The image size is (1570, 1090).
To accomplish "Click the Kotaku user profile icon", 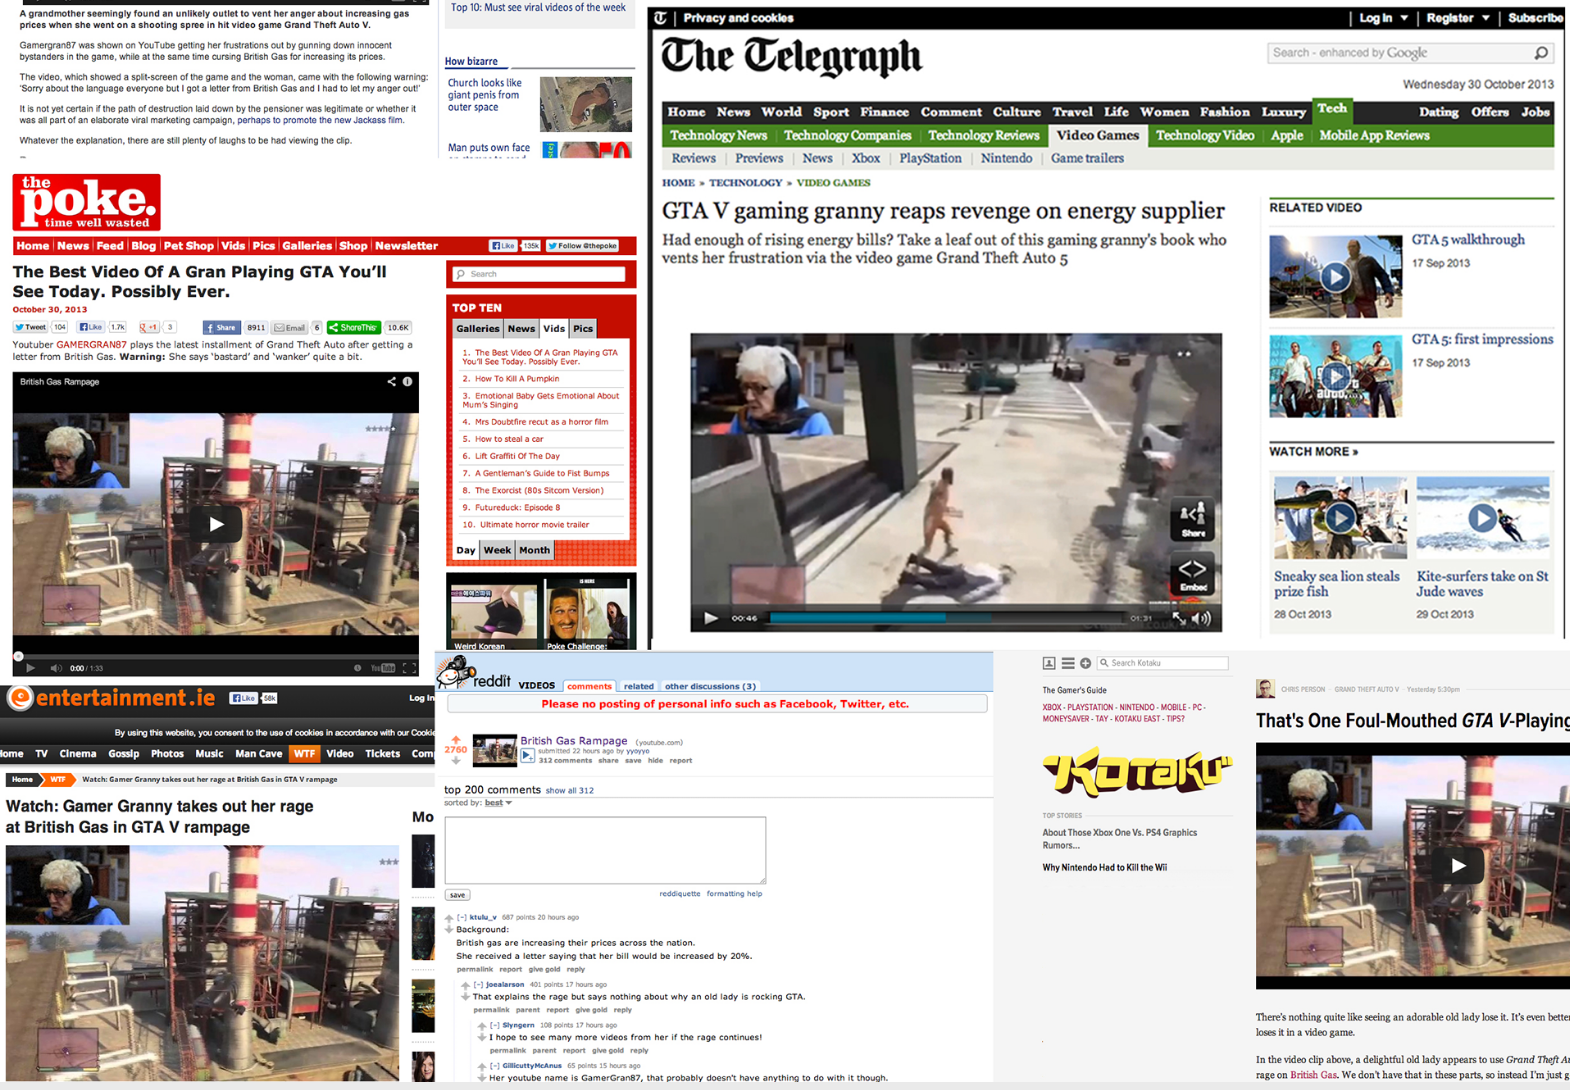I will 1049,663.
